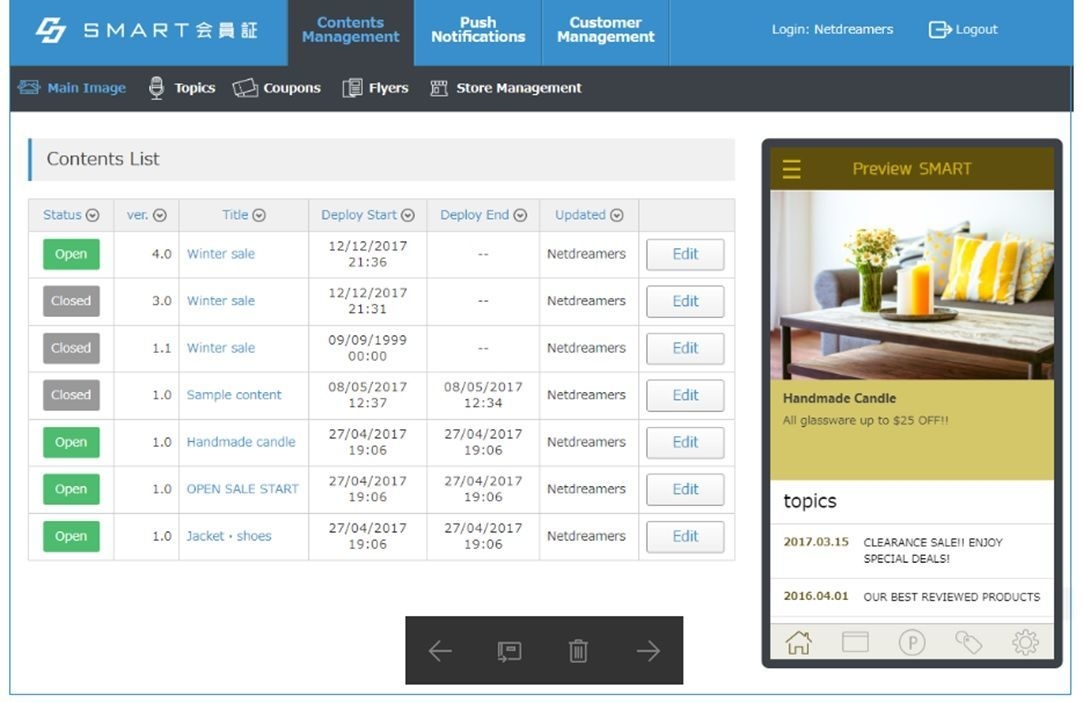Switch to Push Notifications tab
Viewport: 1083px width, 702px height.
[478, 30]
